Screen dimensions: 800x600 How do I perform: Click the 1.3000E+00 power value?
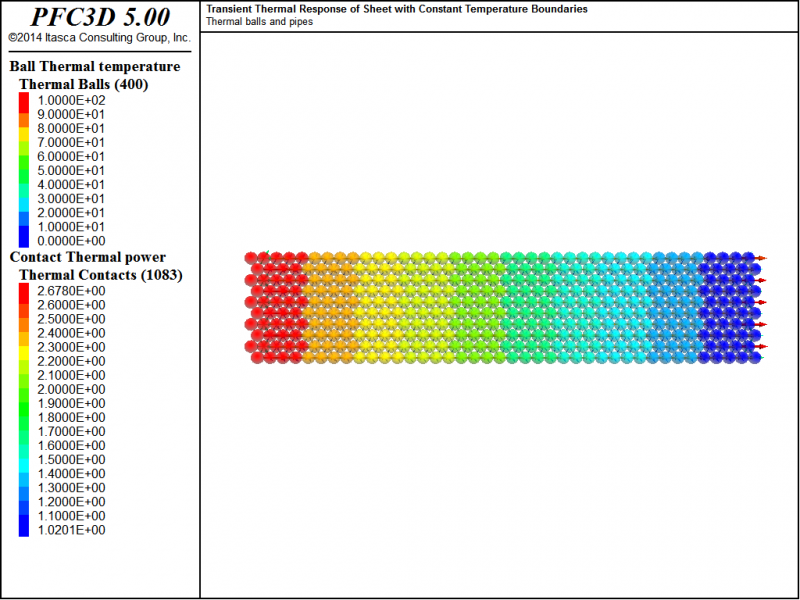tap(71, 487)
